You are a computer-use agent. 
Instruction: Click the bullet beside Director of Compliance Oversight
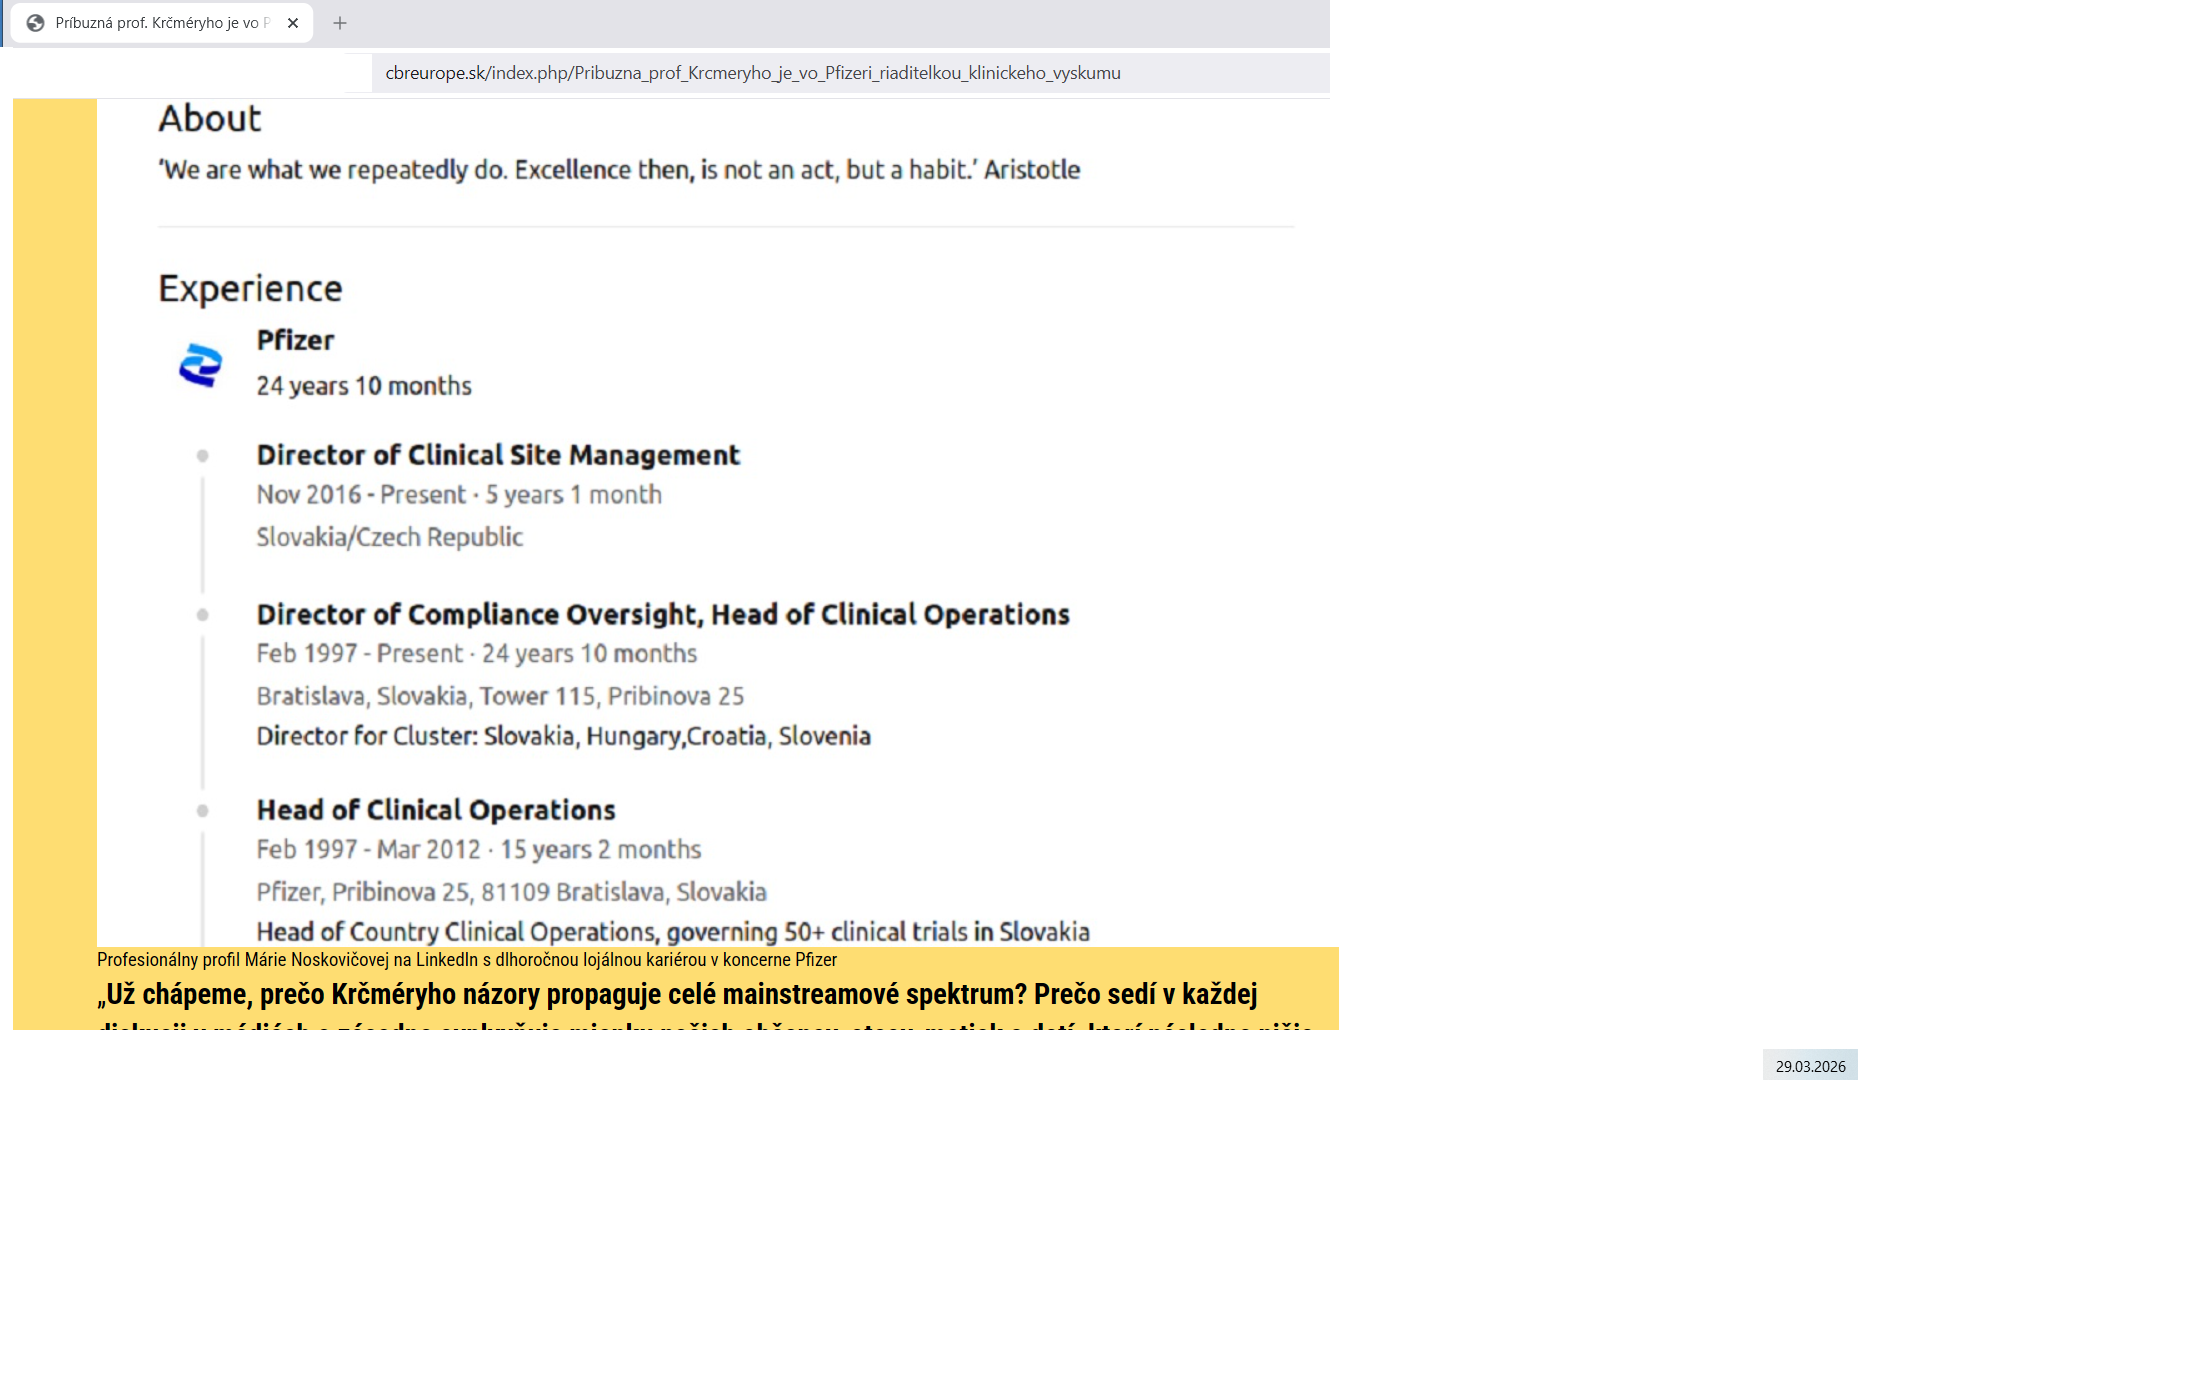pyautogui.click(x=203, y=615)
